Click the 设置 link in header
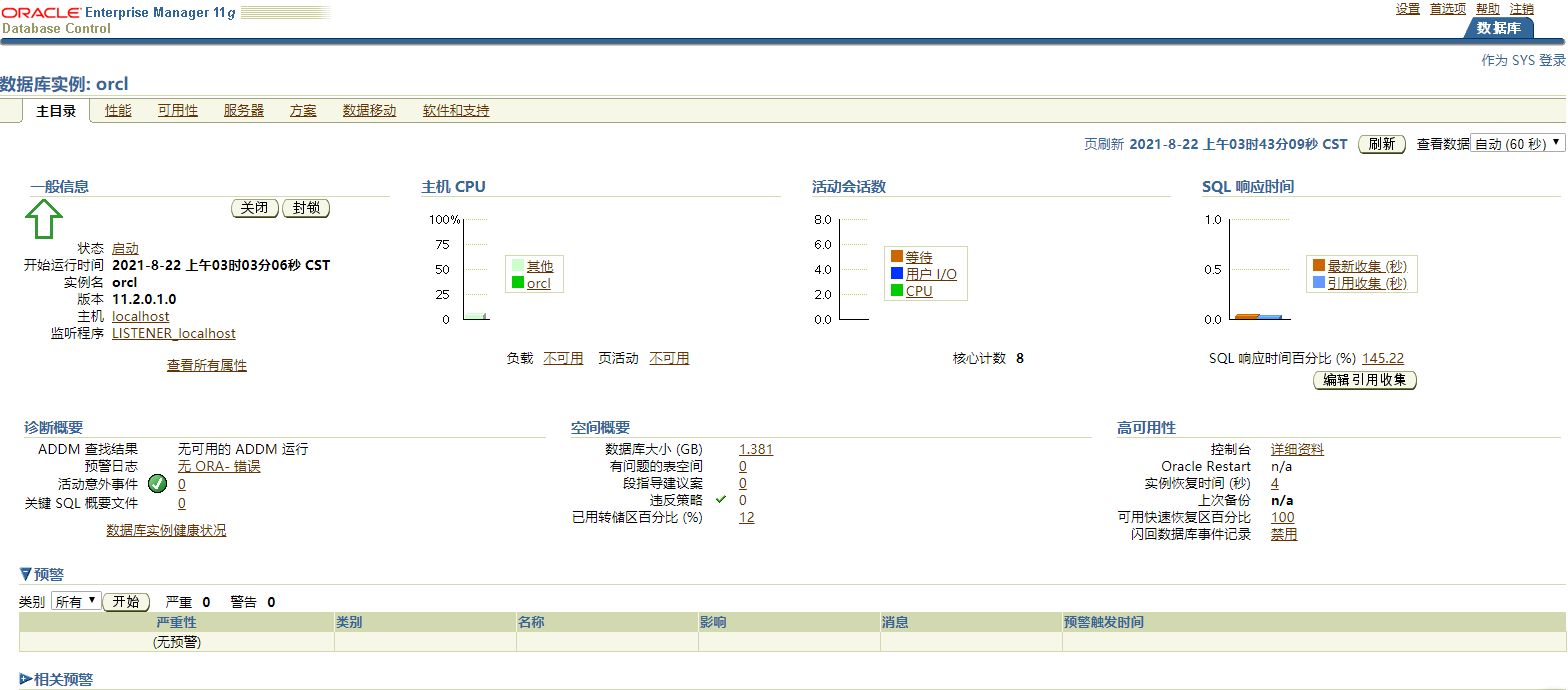The image size is (1568, 690). (1408, 8)
